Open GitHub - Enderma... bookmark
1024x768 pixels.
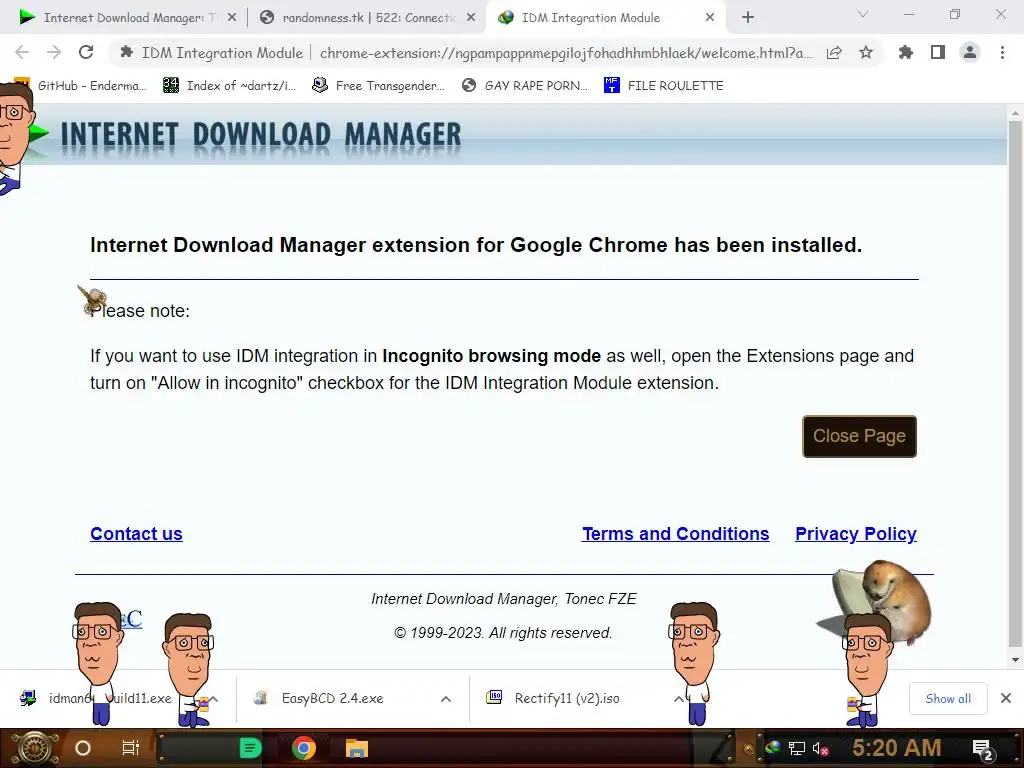coord(80,86)
